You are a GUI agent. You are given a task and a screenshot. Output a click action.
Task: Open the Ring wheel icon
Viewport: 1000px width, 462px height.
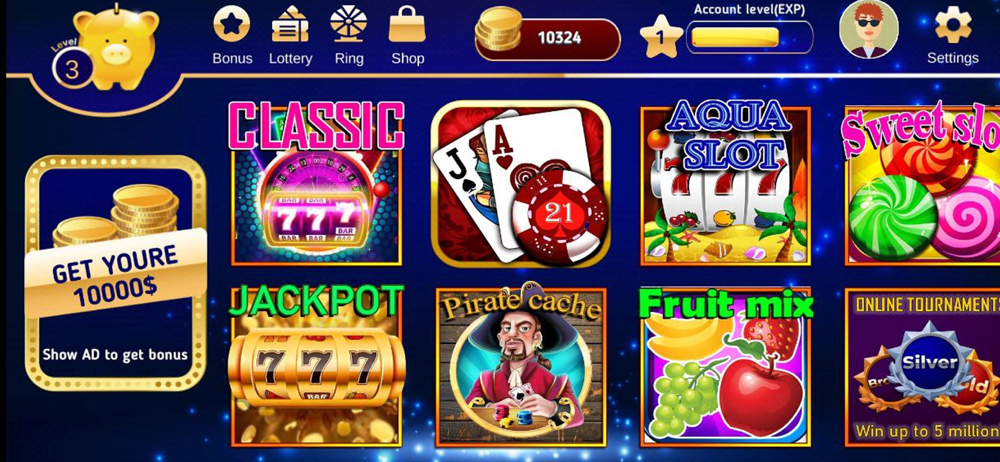348,24
